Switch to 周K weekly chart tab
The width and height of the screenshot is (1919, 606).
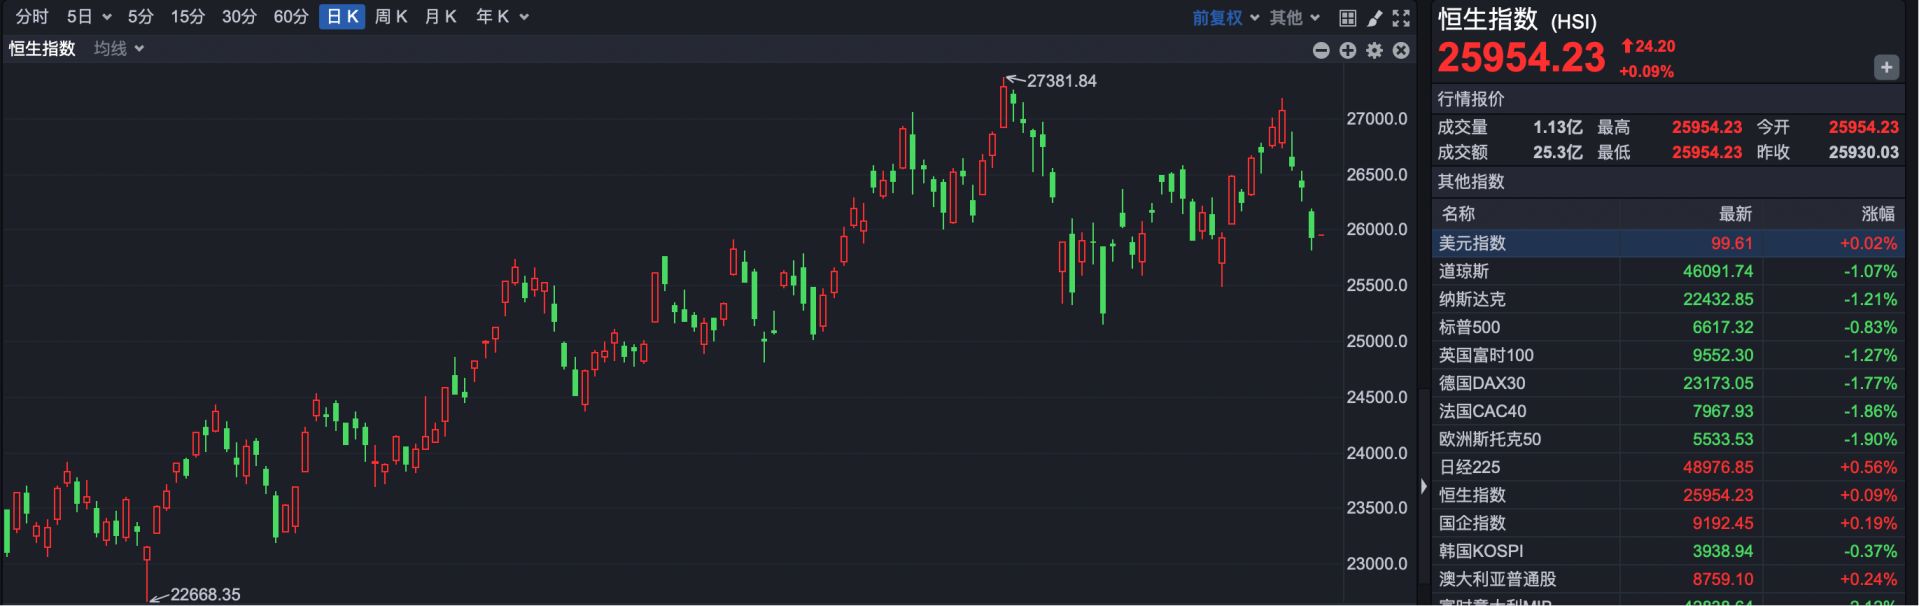click(x=391, y=17)
